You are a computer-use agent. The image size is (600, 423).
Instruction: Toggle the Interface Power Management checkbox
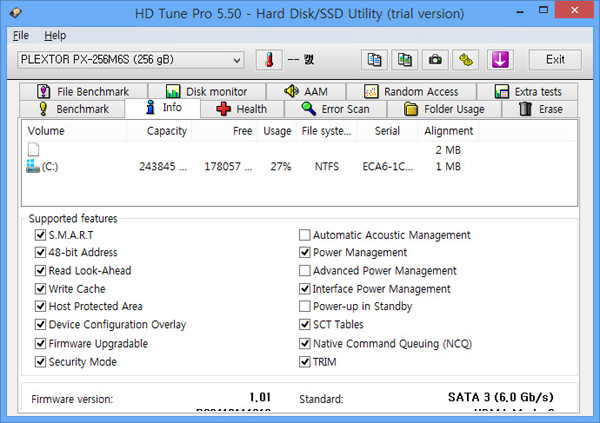click(305, 289)
